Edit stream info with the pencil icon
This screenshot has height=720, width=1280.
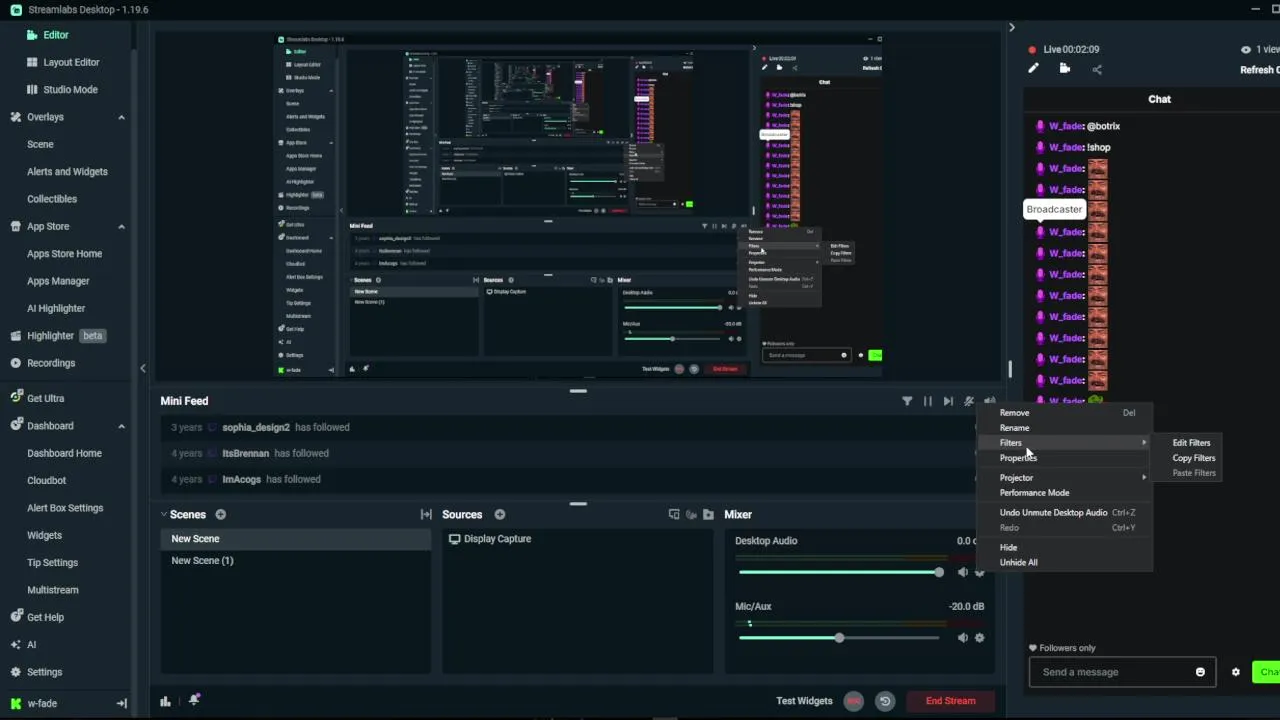[x=1033, y=69]
